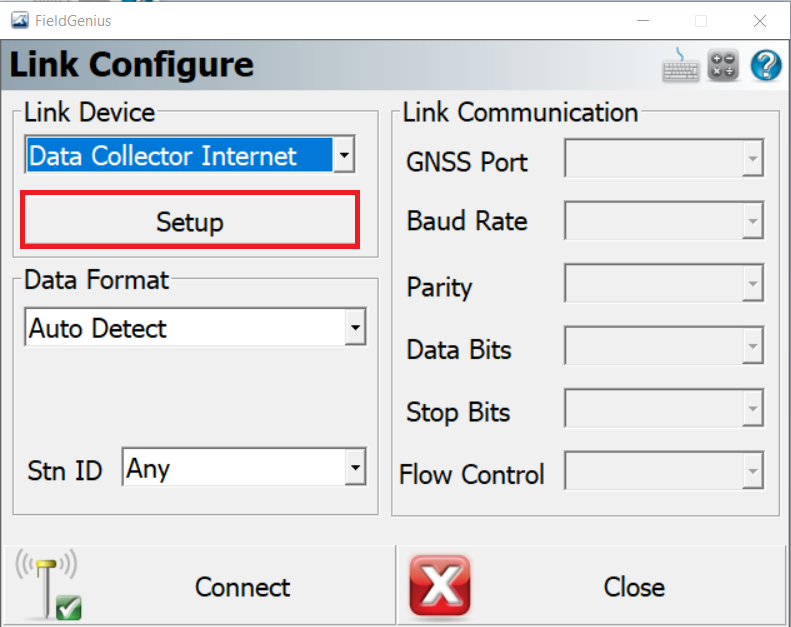This screenshot has width=791, height=627.
Task: Minimize the FieldGenius window
Action: click(x=643, y=21)
